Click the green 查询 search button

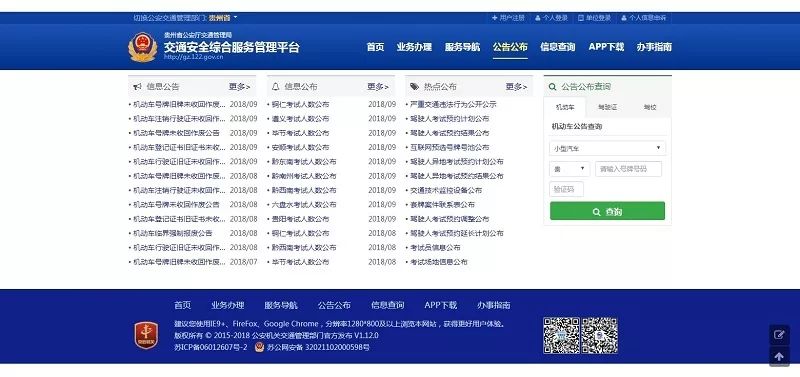point(607,211)
